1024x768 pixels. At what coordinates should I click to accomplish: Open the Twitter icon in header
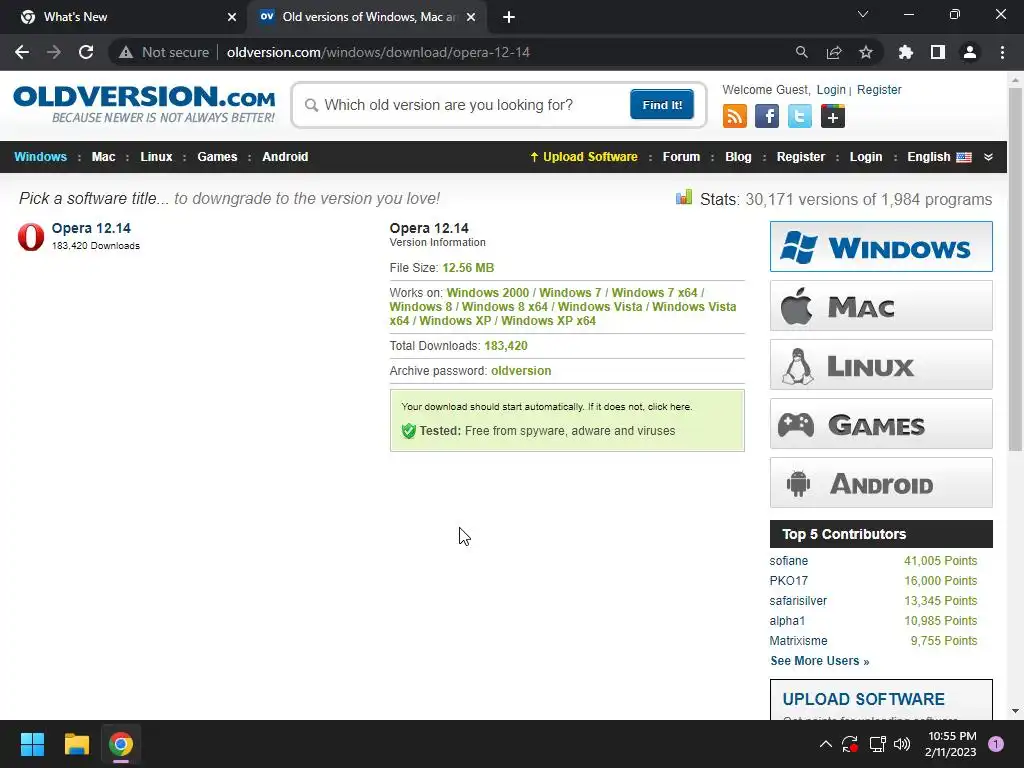pos(799,116)
